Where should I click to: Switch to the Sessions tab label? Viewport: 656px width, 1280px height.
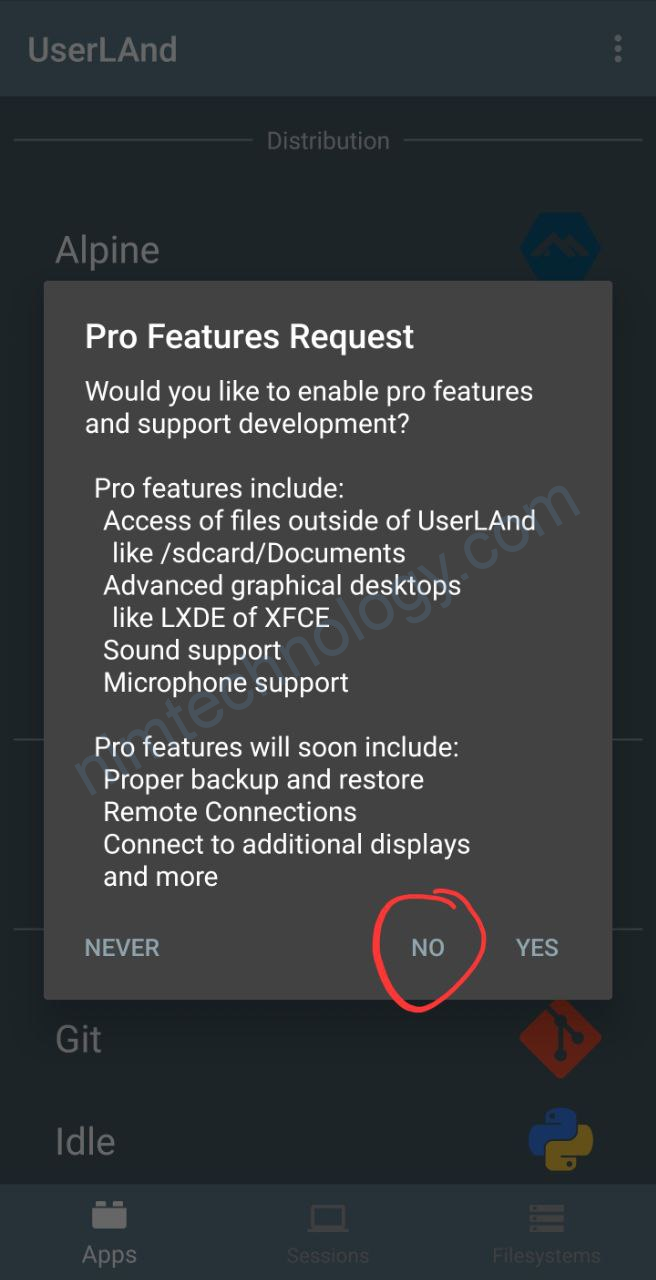[327, 1255]
